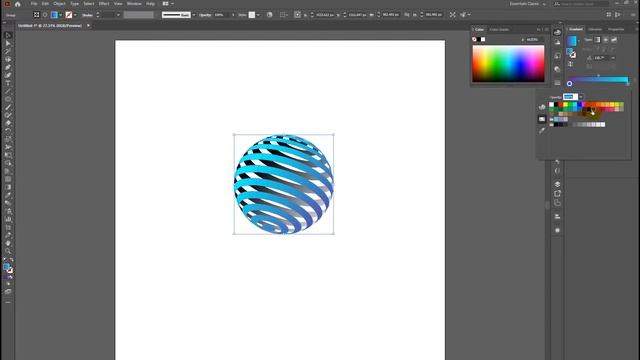
Task: Open the Help menu
Action: click(150, 4)
